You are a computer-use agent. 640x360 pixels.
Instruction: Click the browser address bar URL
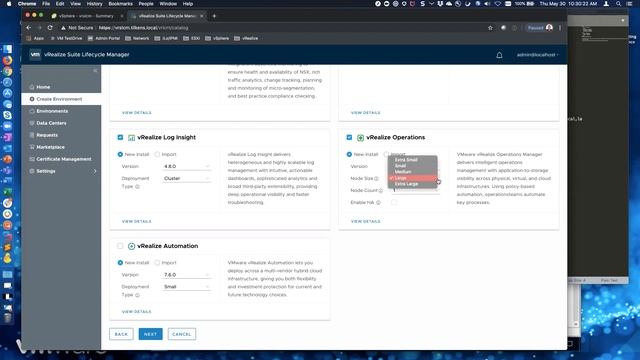pos(143,28)
